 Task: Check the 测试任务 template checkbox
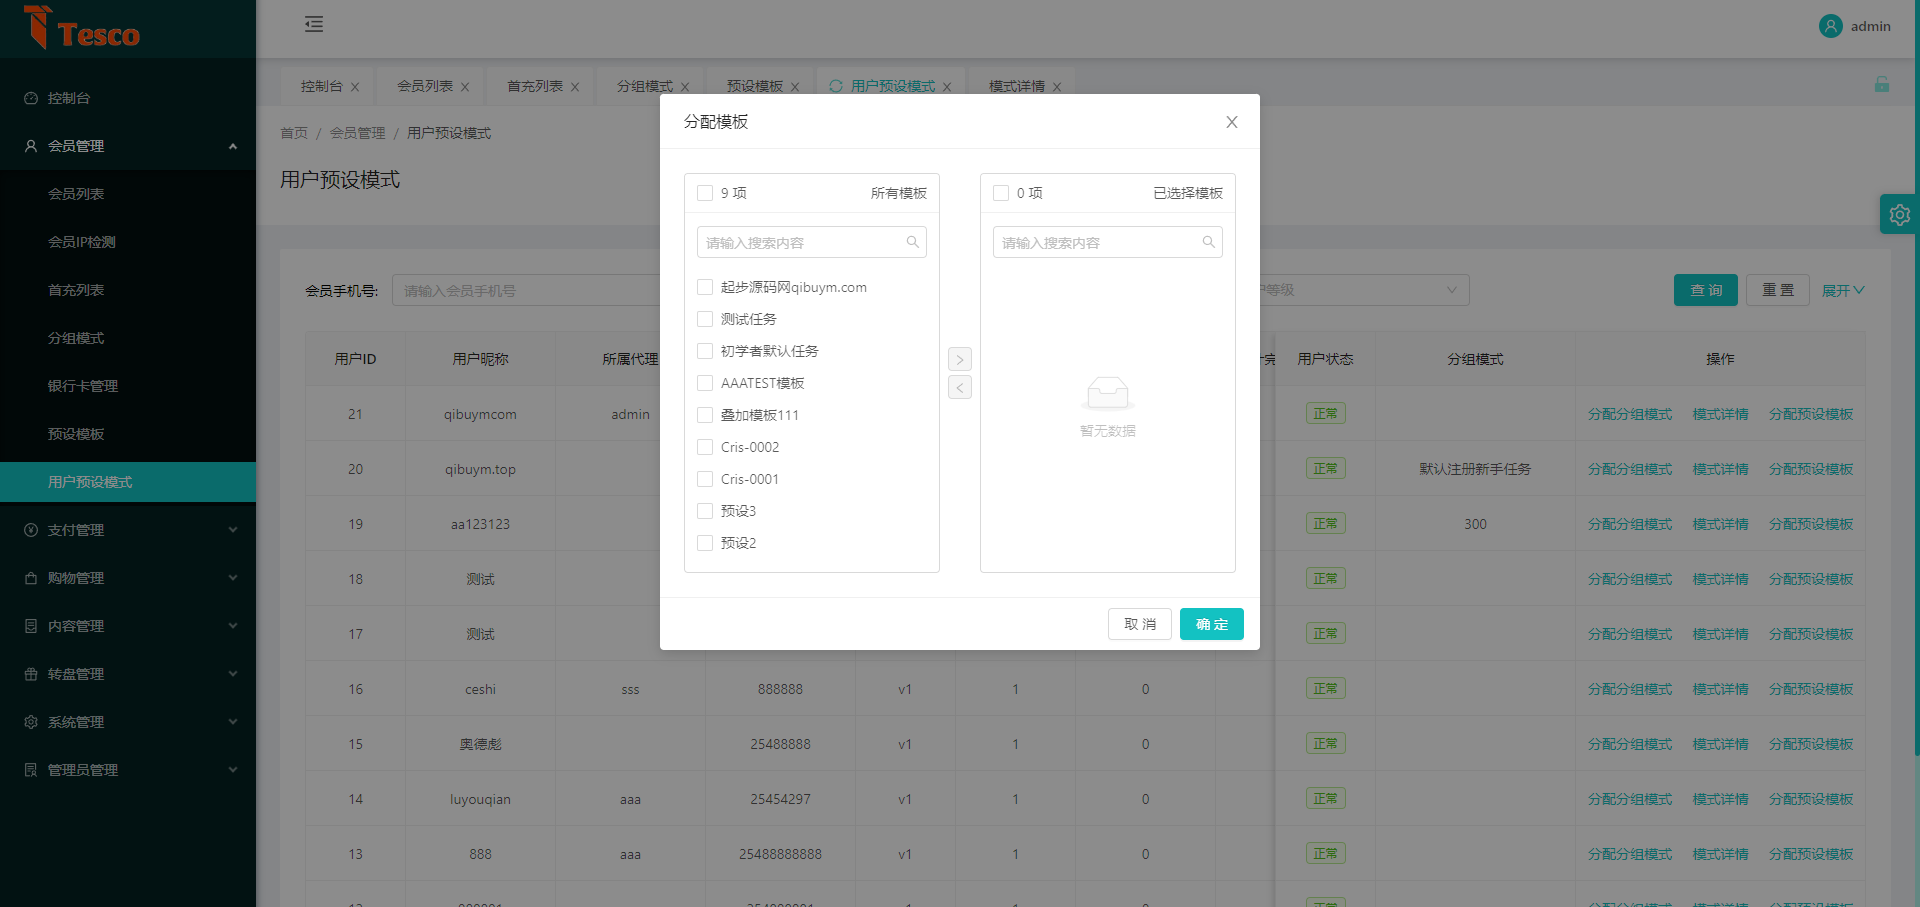pyautogui.click(x=705, y=319)
